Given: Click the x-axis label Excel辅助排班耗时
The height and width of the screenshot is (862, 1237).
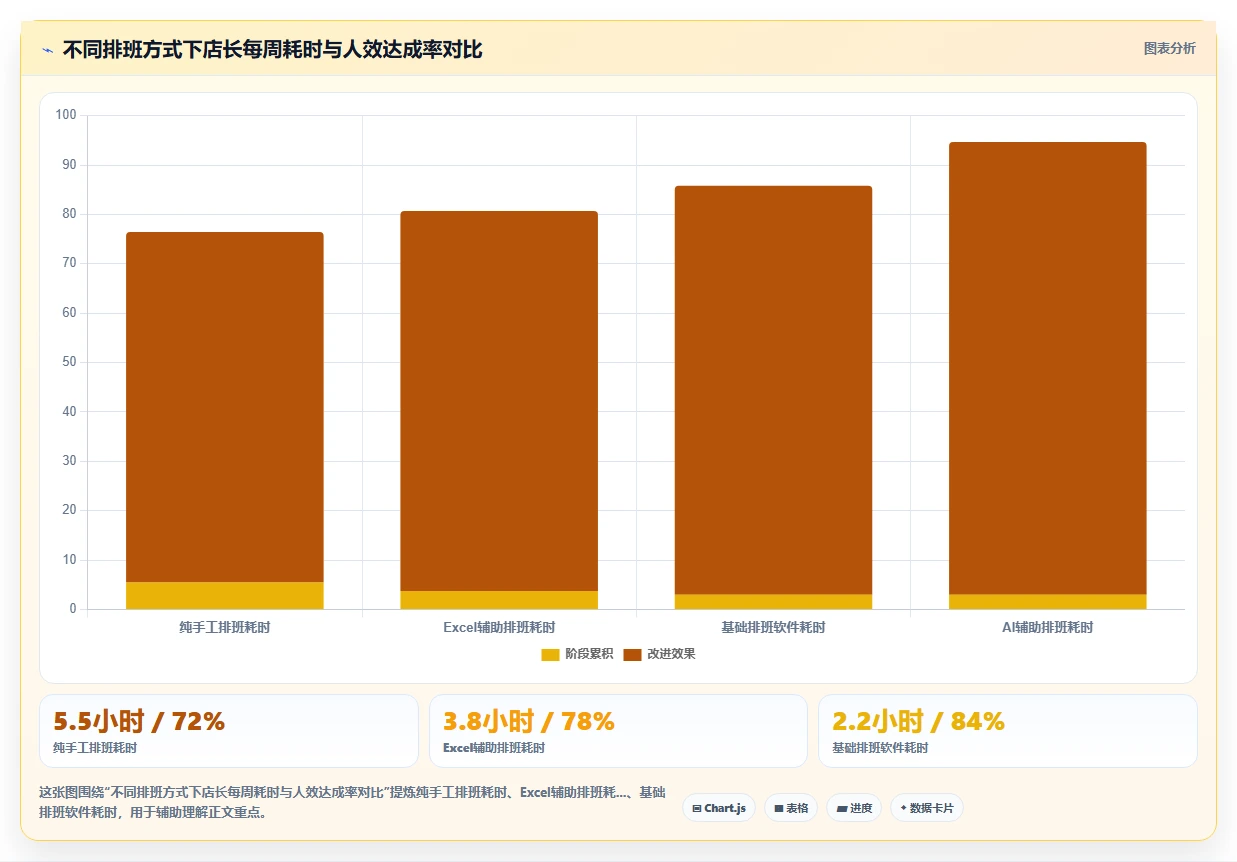Looking at the screenshot, I should [499, 628].
